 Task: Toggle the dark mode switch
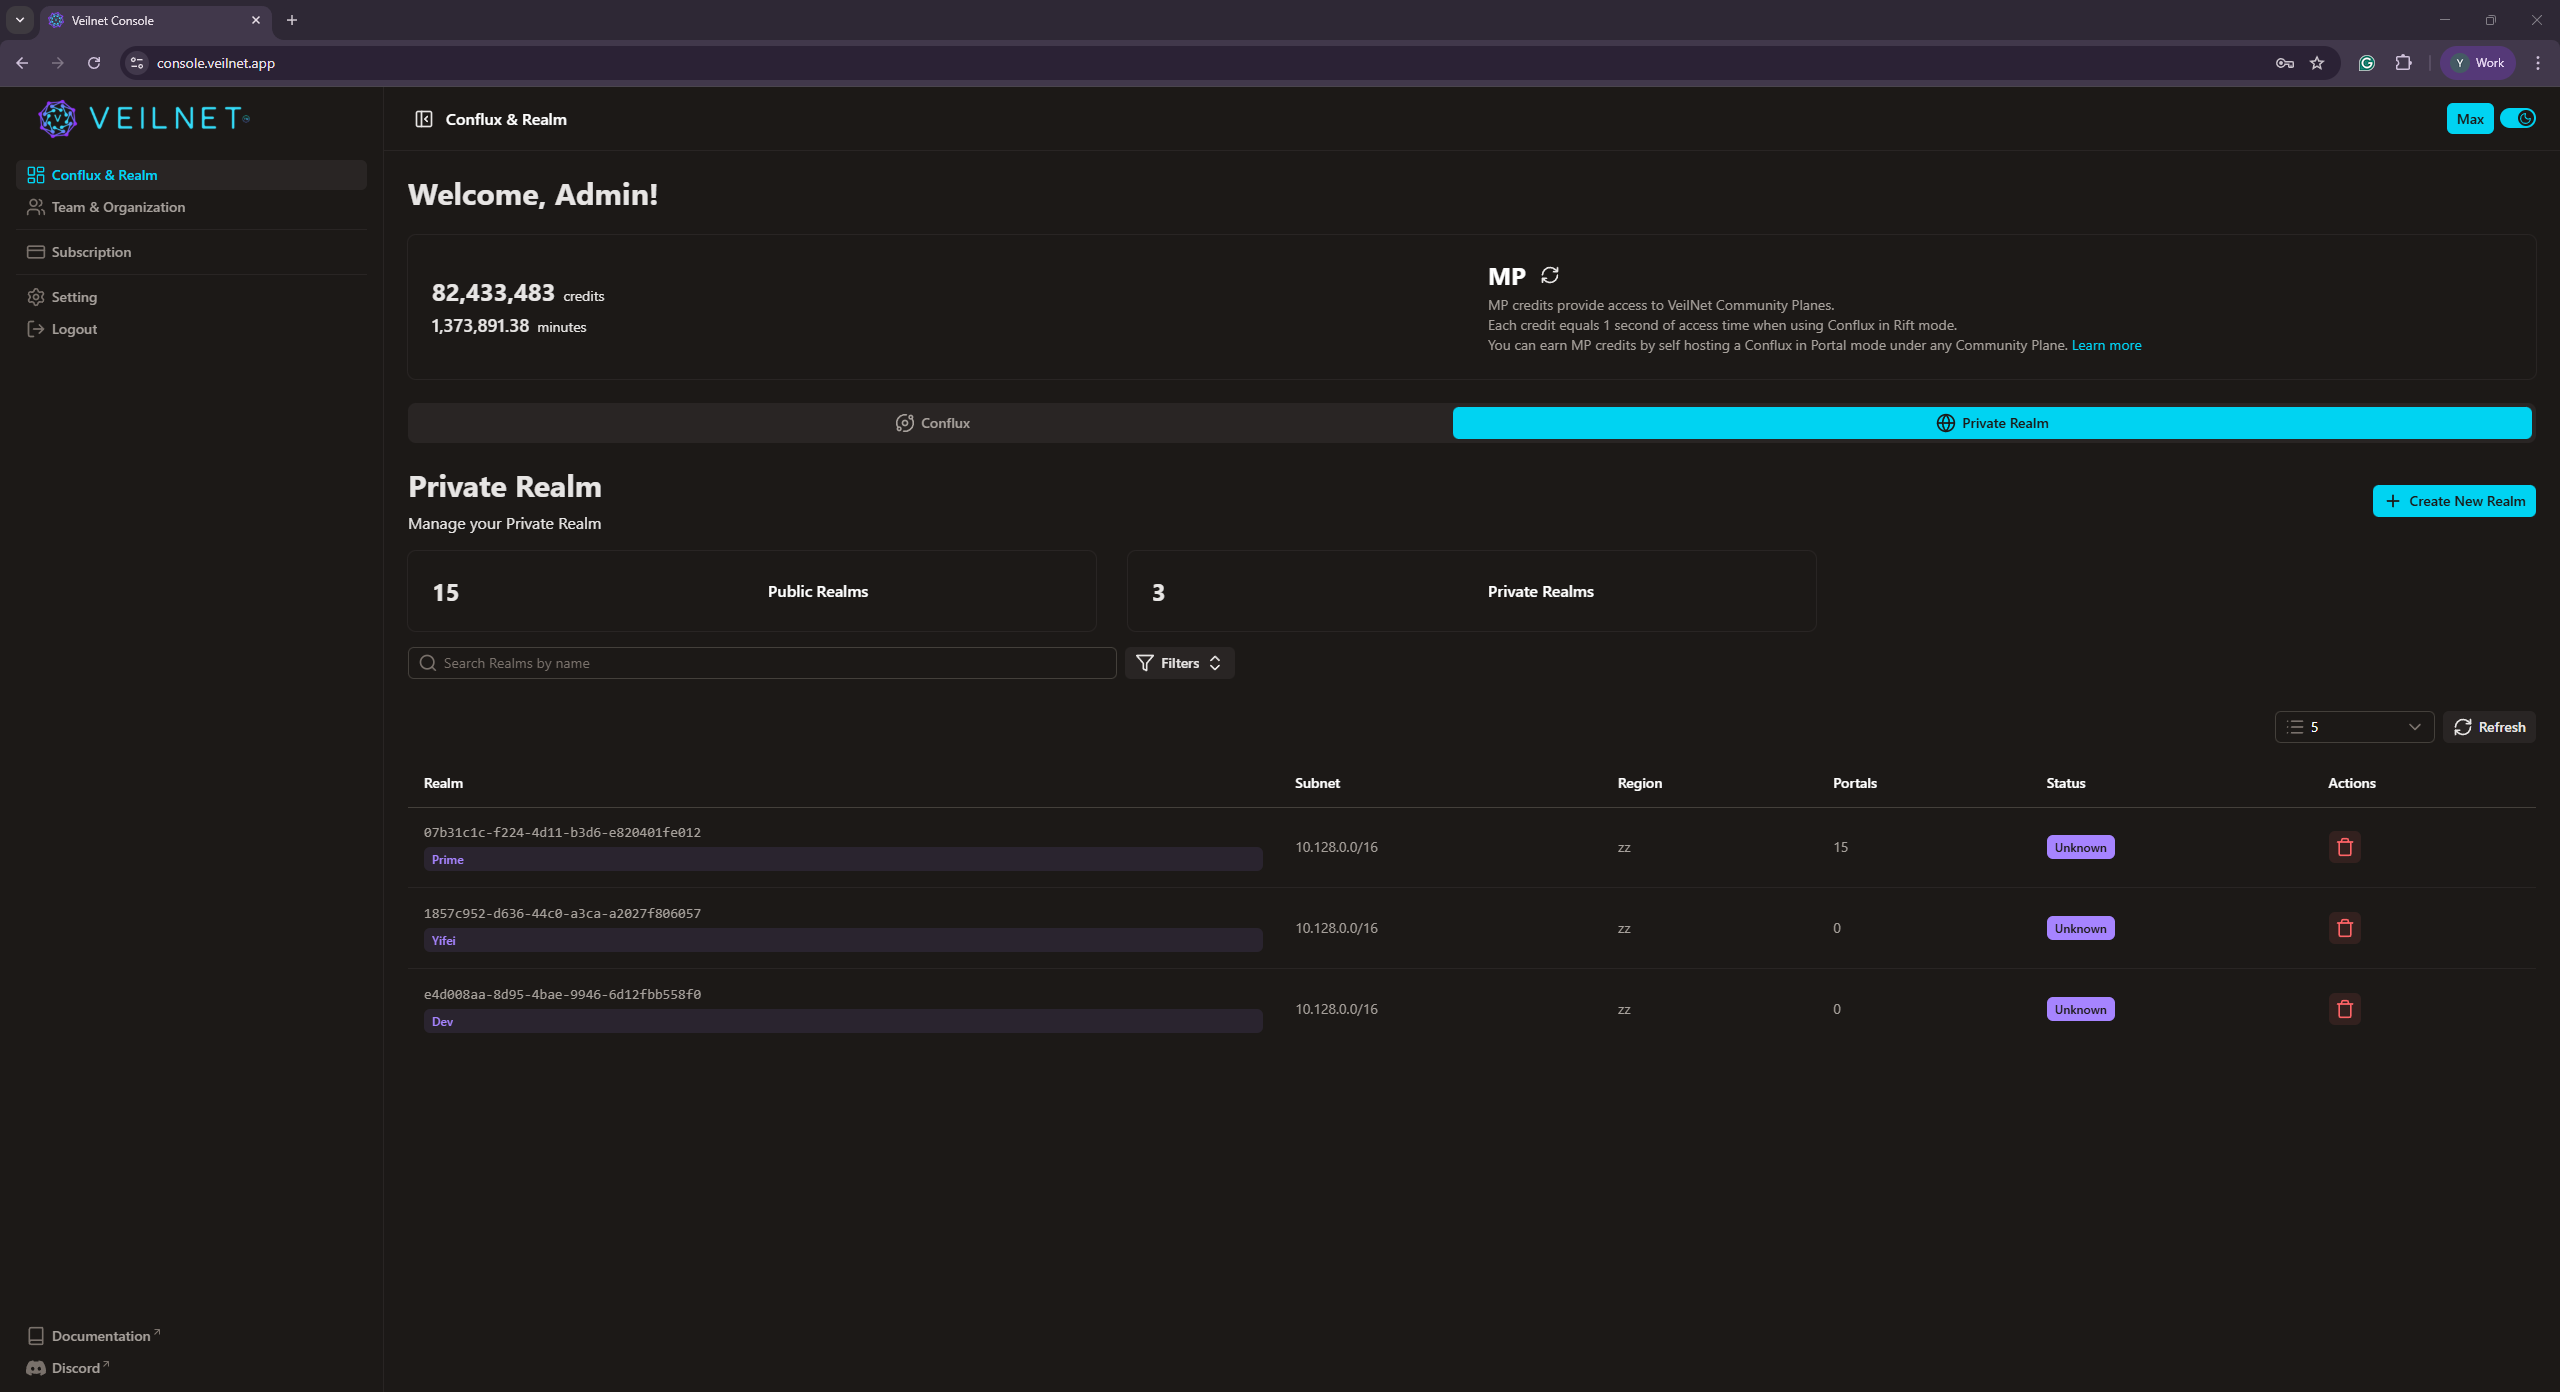tap(2518, 119)
